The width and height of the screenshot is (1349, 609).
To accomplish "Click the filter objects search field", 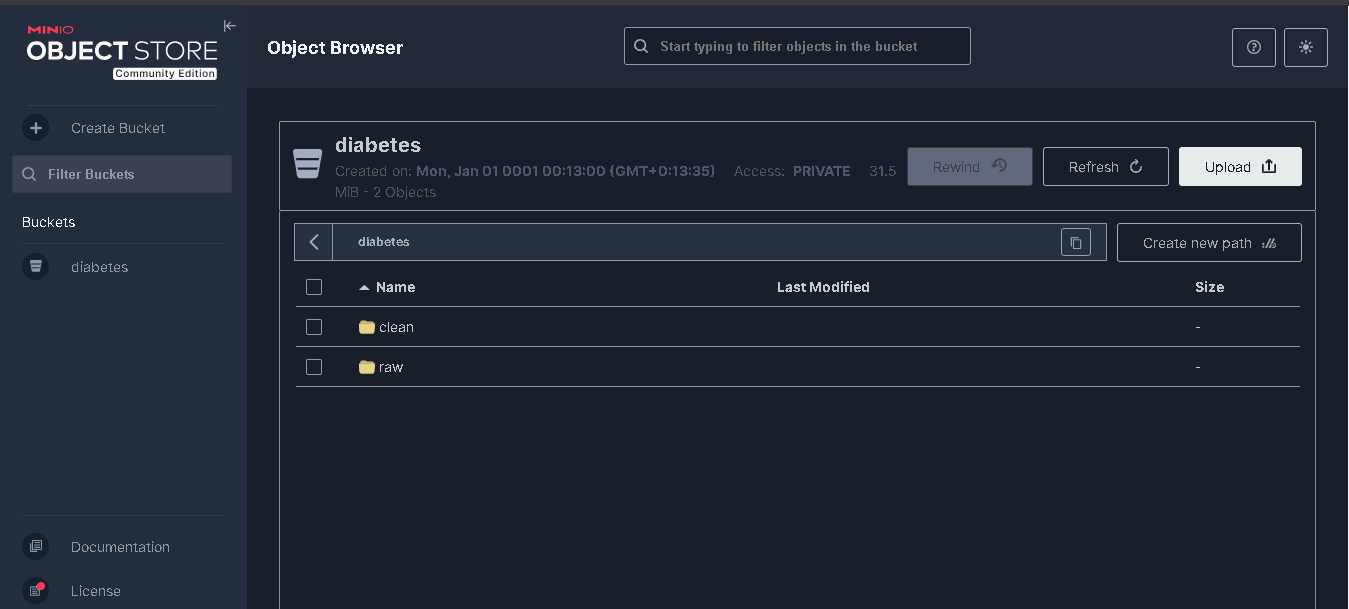I will tap(796, 45).
